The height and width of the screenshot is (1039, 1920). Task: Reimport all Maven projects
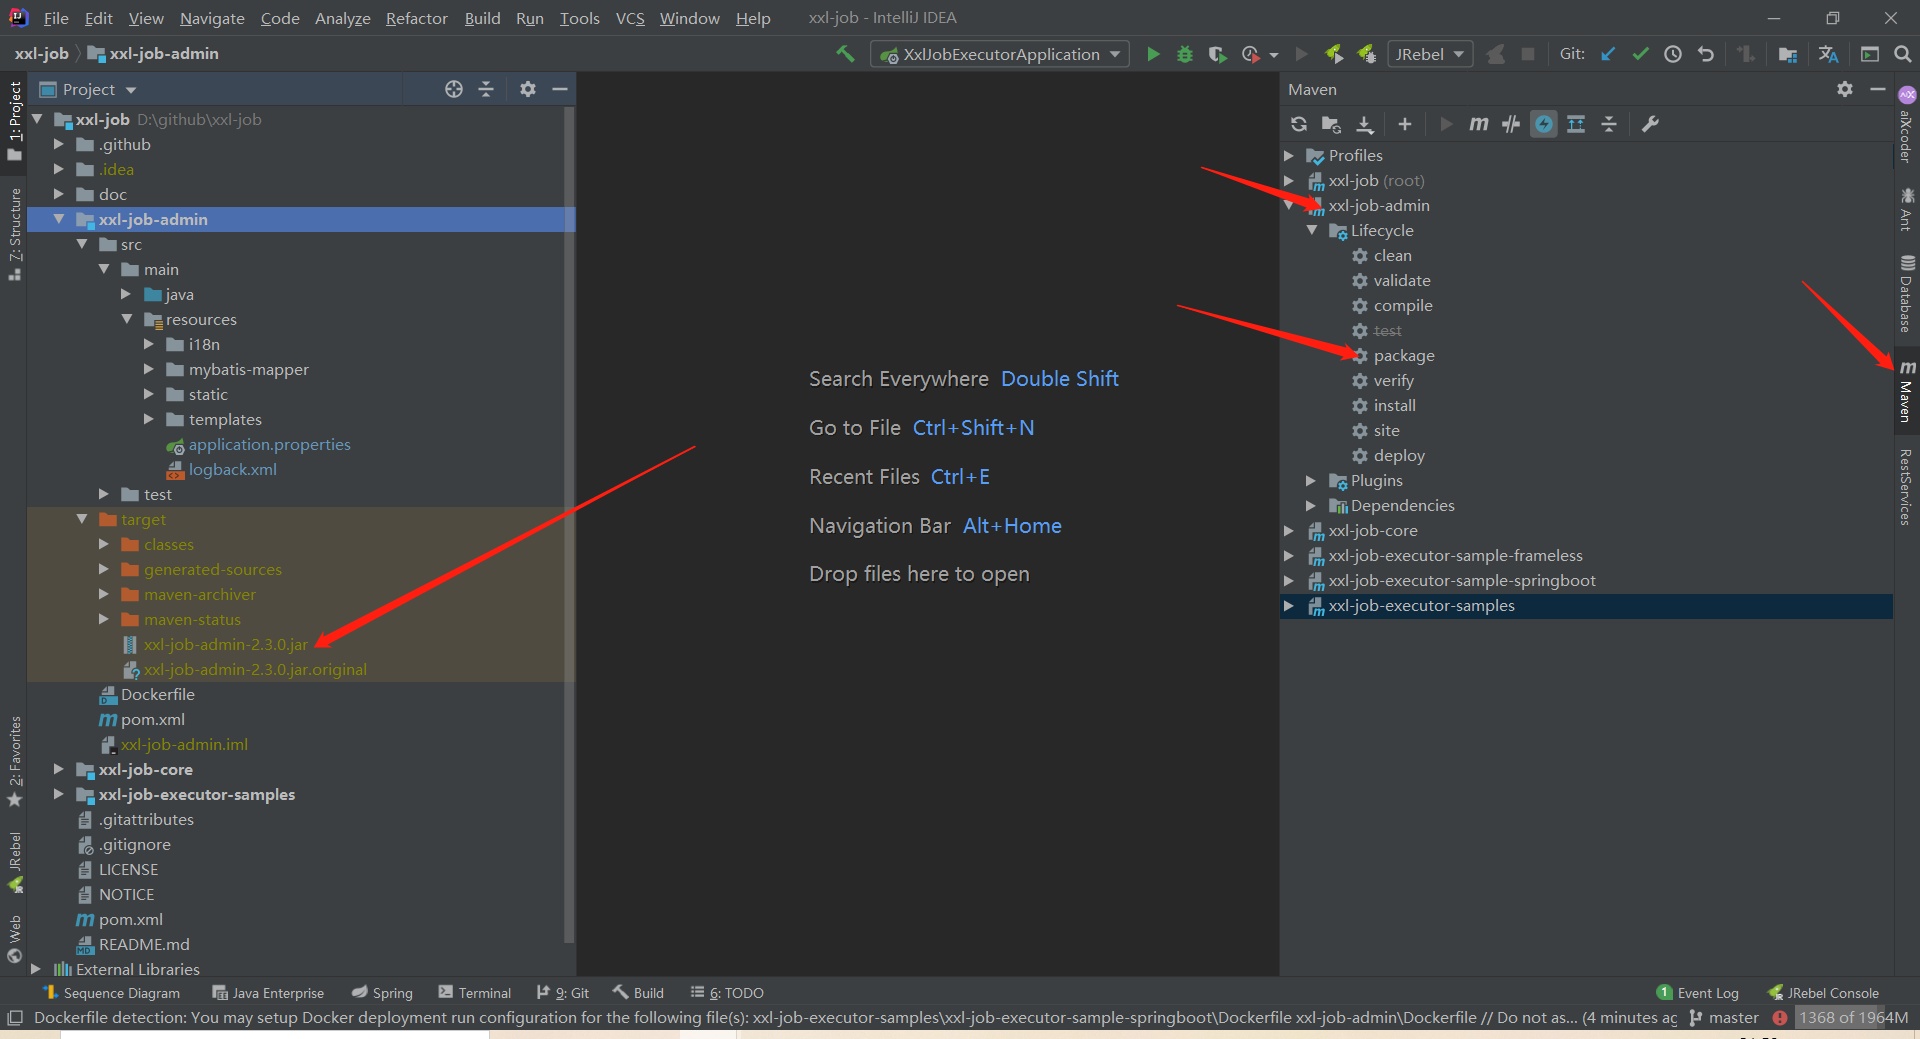pyautogui.click(x=1299, y=124)
